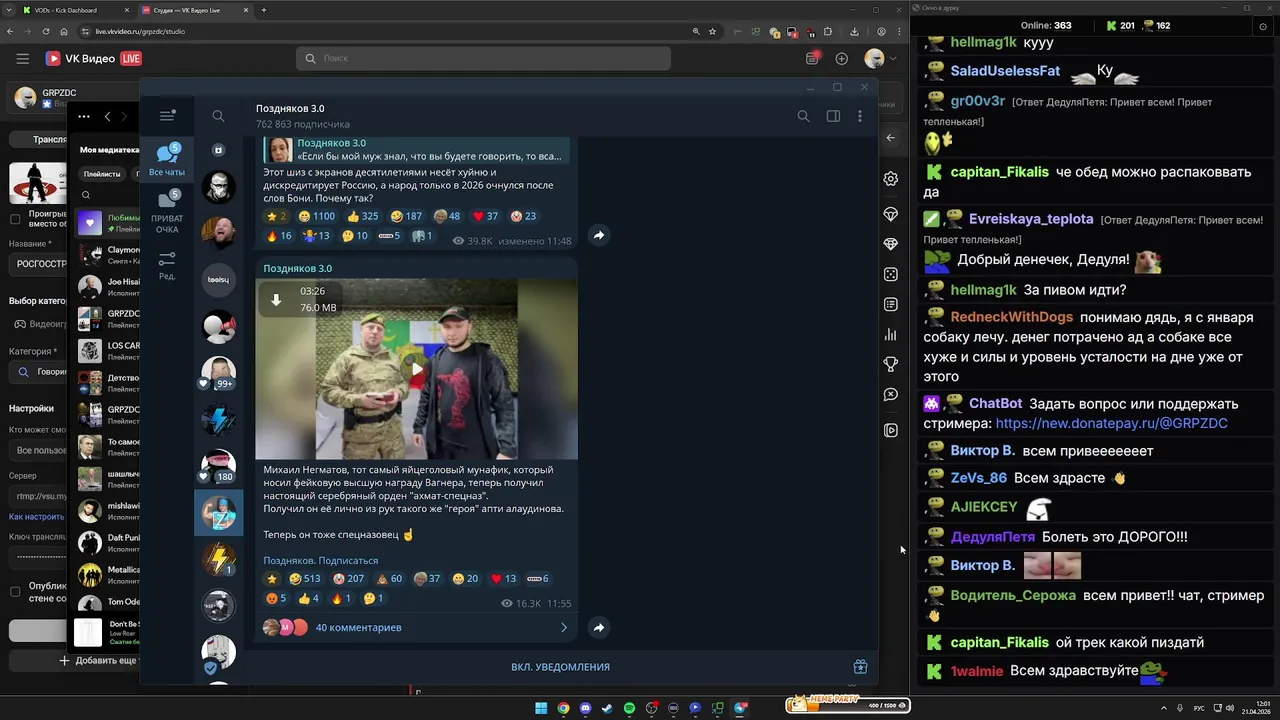This screenshot has width=1280, height=720.
Task: Toggle Проигрывать вместо checkbox in VK studio
Action: 15,219
